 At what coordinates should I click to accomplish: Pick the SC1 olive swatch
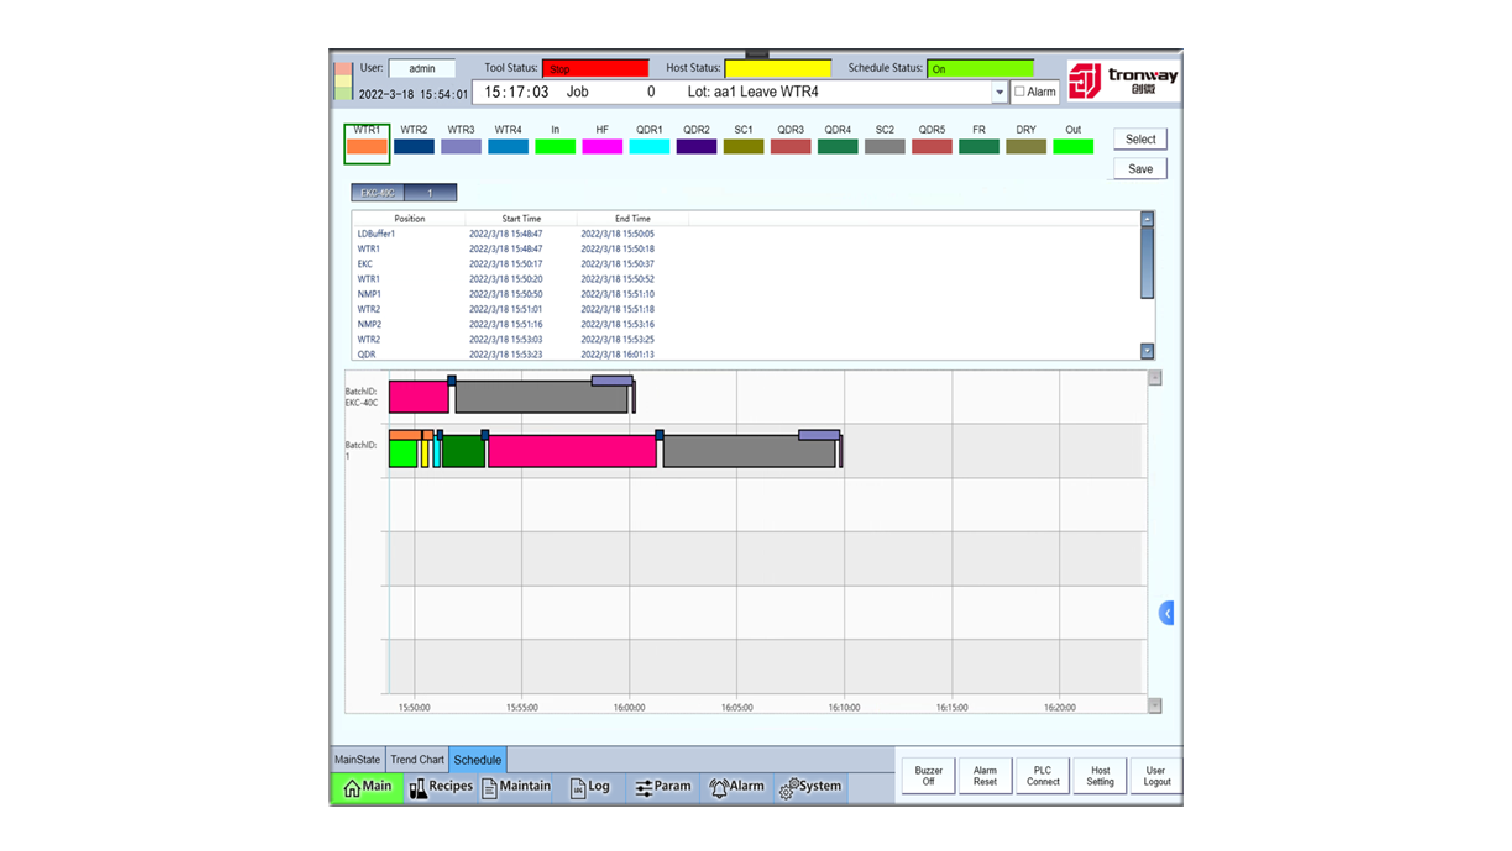743,147
